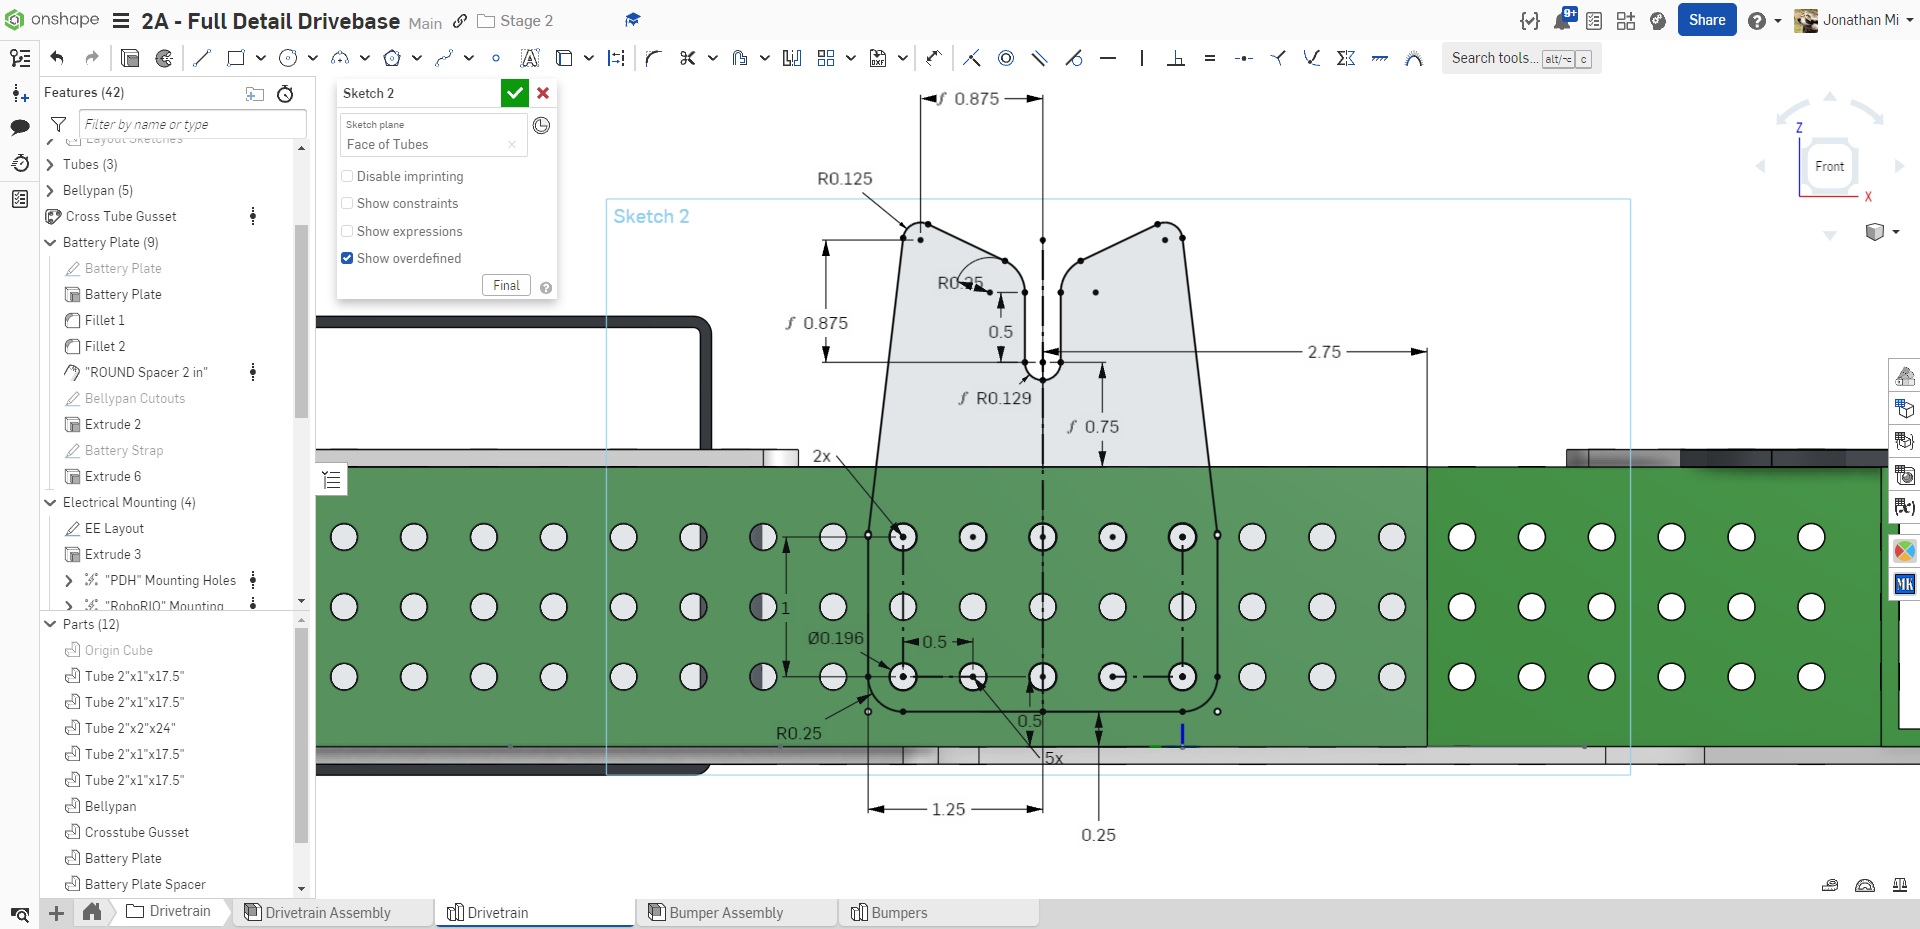
Task: Enable Disable imprinting checkbox
Action: [x=347, y=176]
